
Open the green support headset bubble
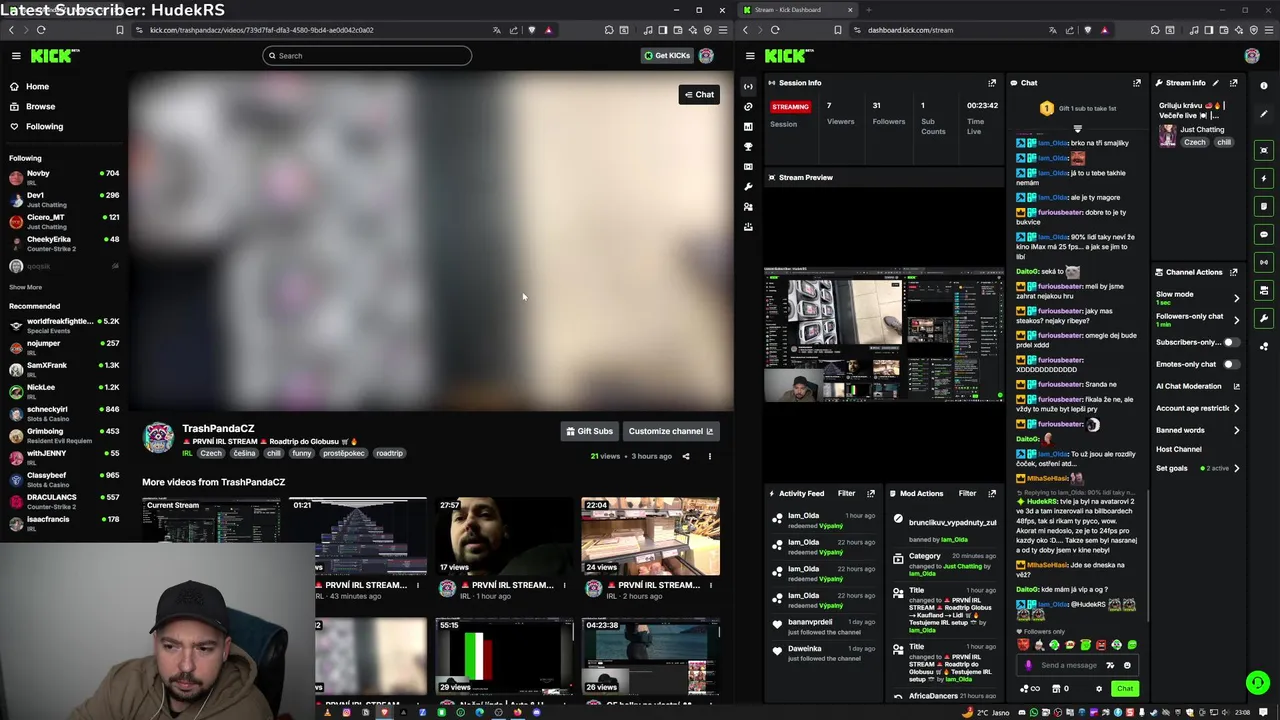[x=1257, y=683]
